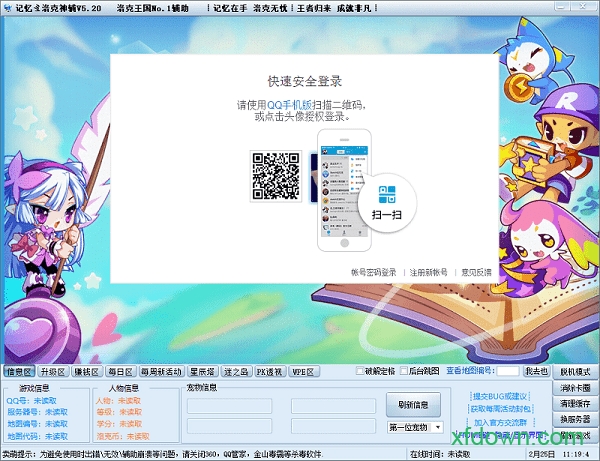The width and height of the screenshot is (600, 461).
Task: Click the 加入官方交流群 link
Action: [501, 422]
